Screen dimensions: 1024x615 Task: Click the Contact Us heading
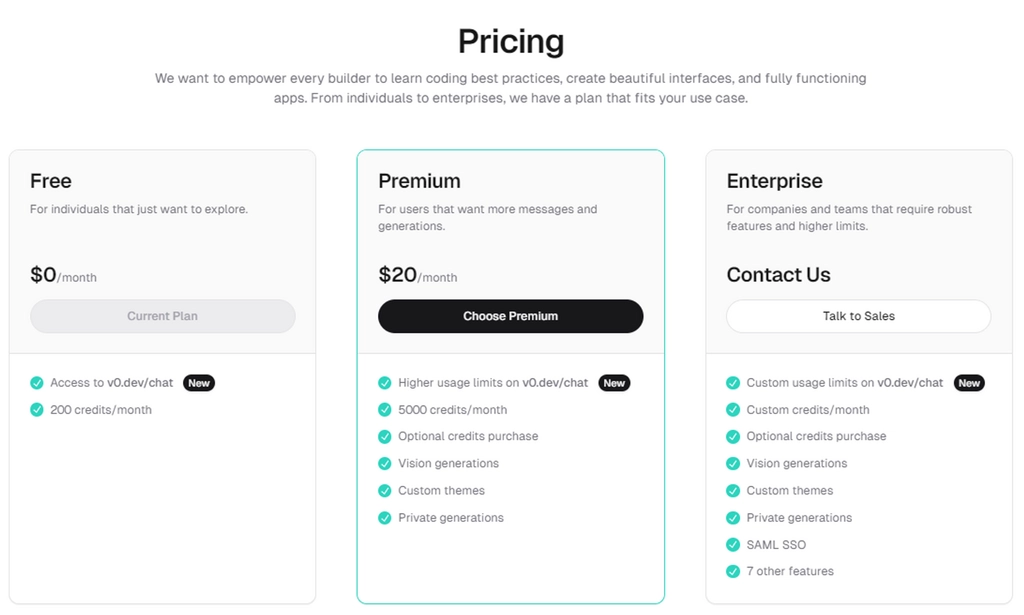click(778, 275)
